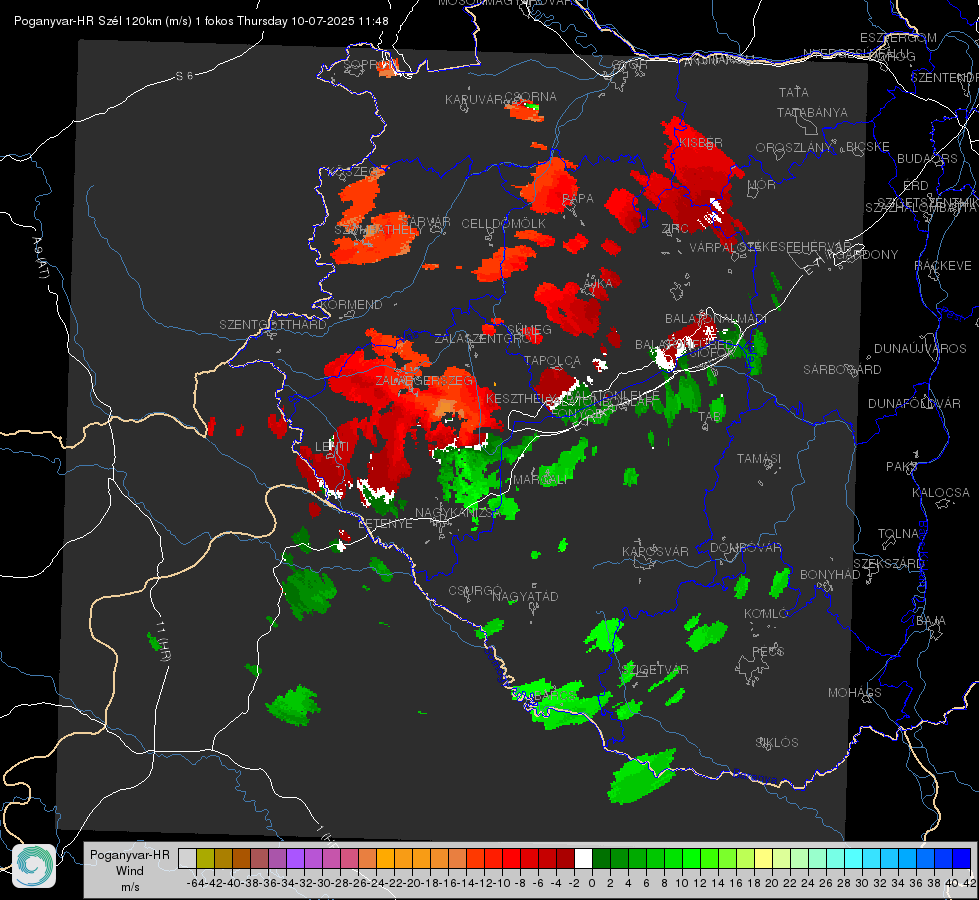Click the AJKA label
Image resolution: width=979 pixels, height=900 pixels.
coord(598,283)
